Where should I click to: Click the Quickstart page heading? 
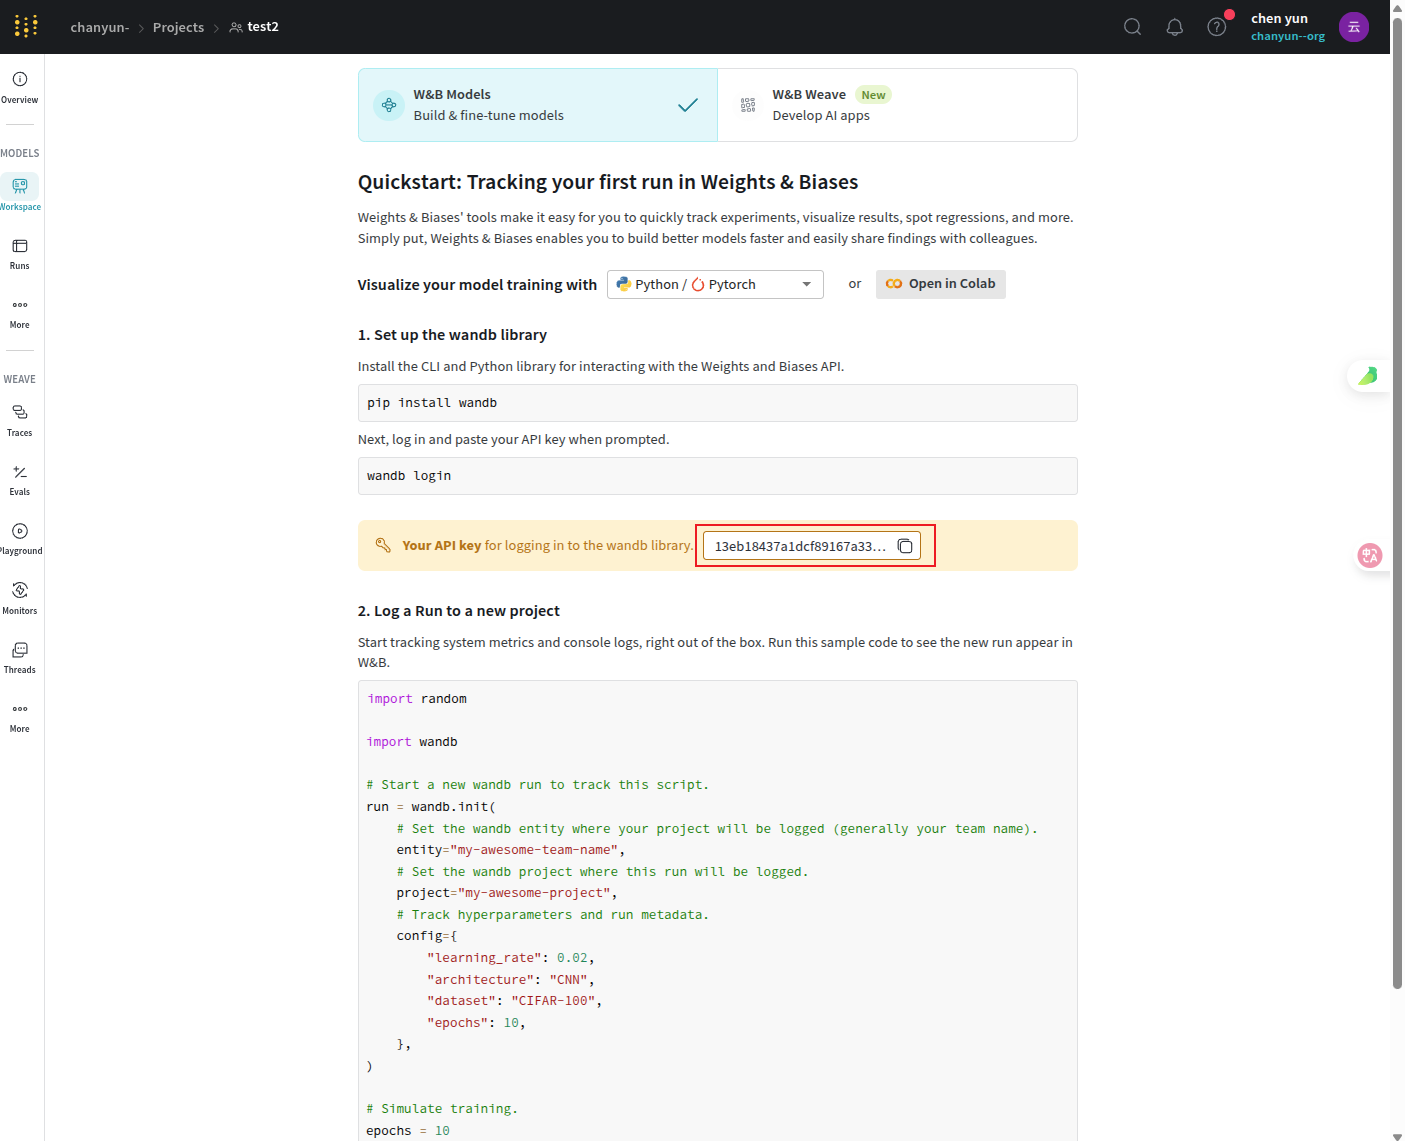coord(608,182)
